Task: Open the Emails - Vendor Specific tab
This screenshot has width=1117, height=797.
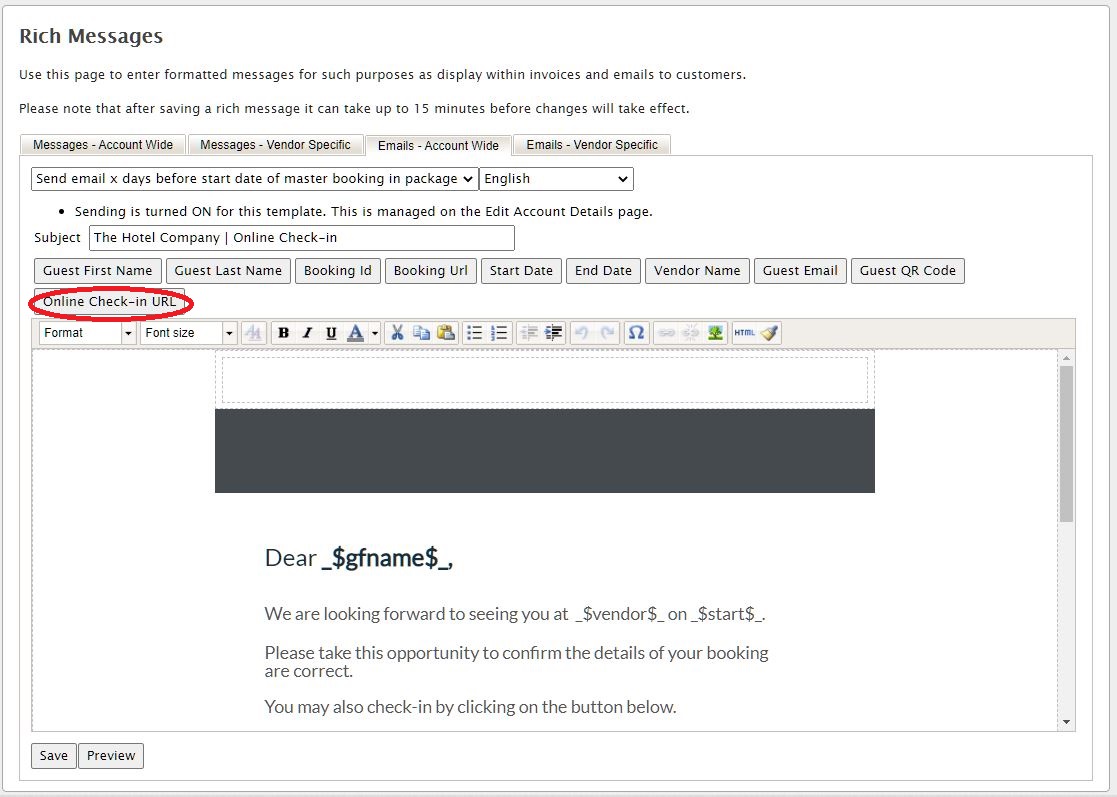Action: pyautogui.click(x=591, y=145)
